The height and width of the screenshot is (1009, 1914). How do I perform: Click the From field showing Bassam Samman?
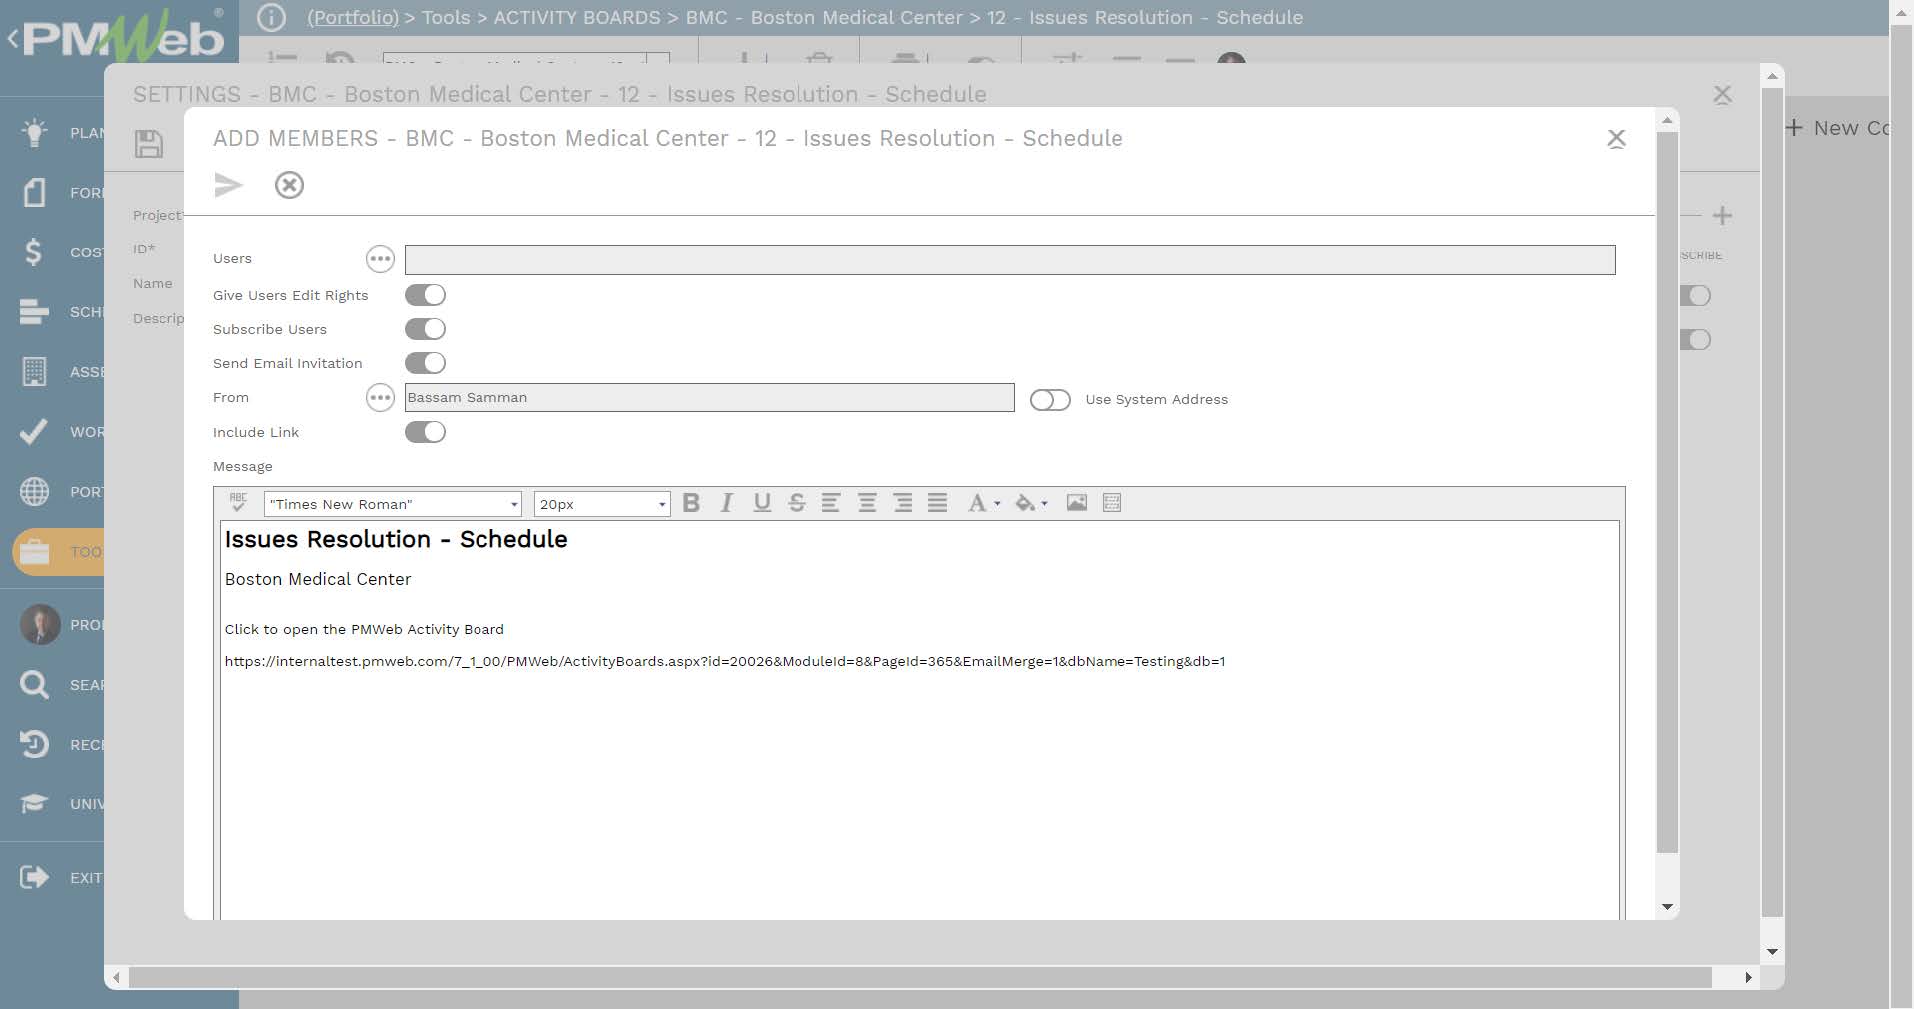(709, 398)
